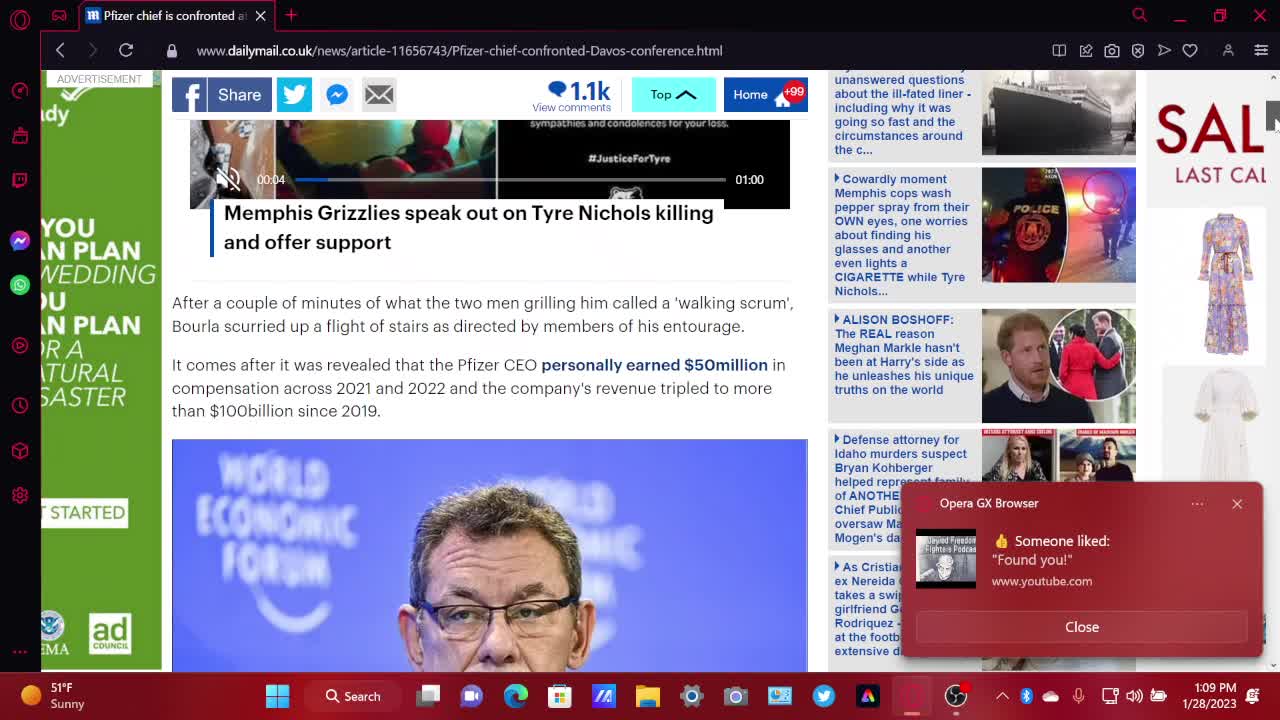Share article via Messenger button

(x=337, y=95)
